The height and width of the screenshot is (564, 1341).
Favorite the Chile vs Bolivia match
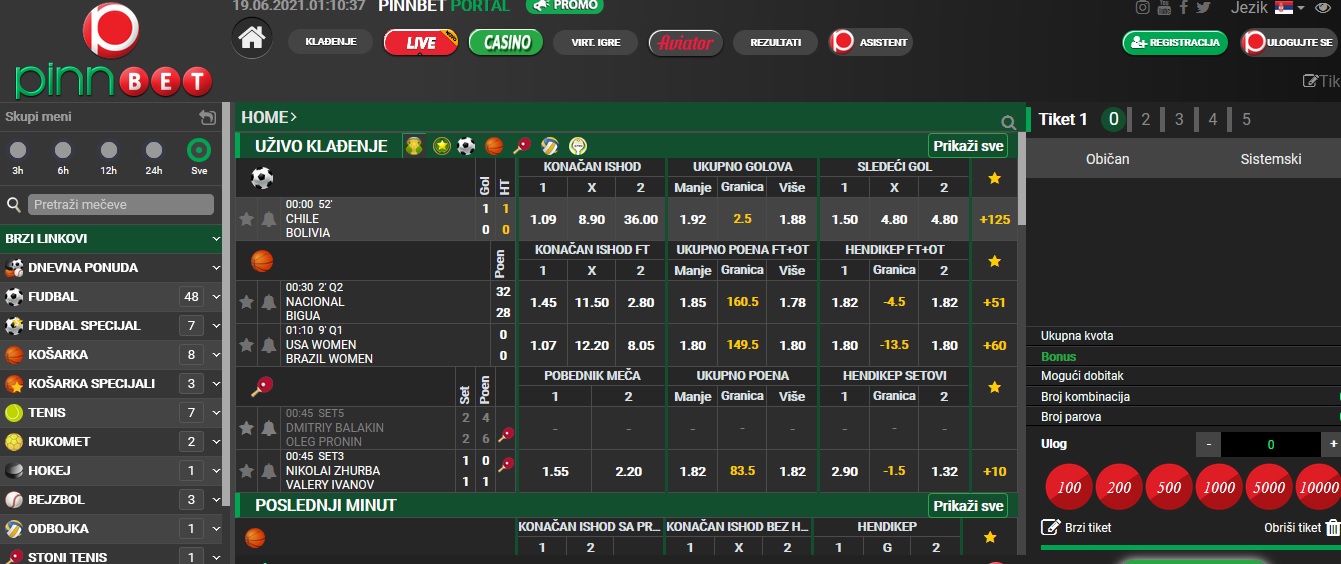pyautogui.click(x=246, y=219)
